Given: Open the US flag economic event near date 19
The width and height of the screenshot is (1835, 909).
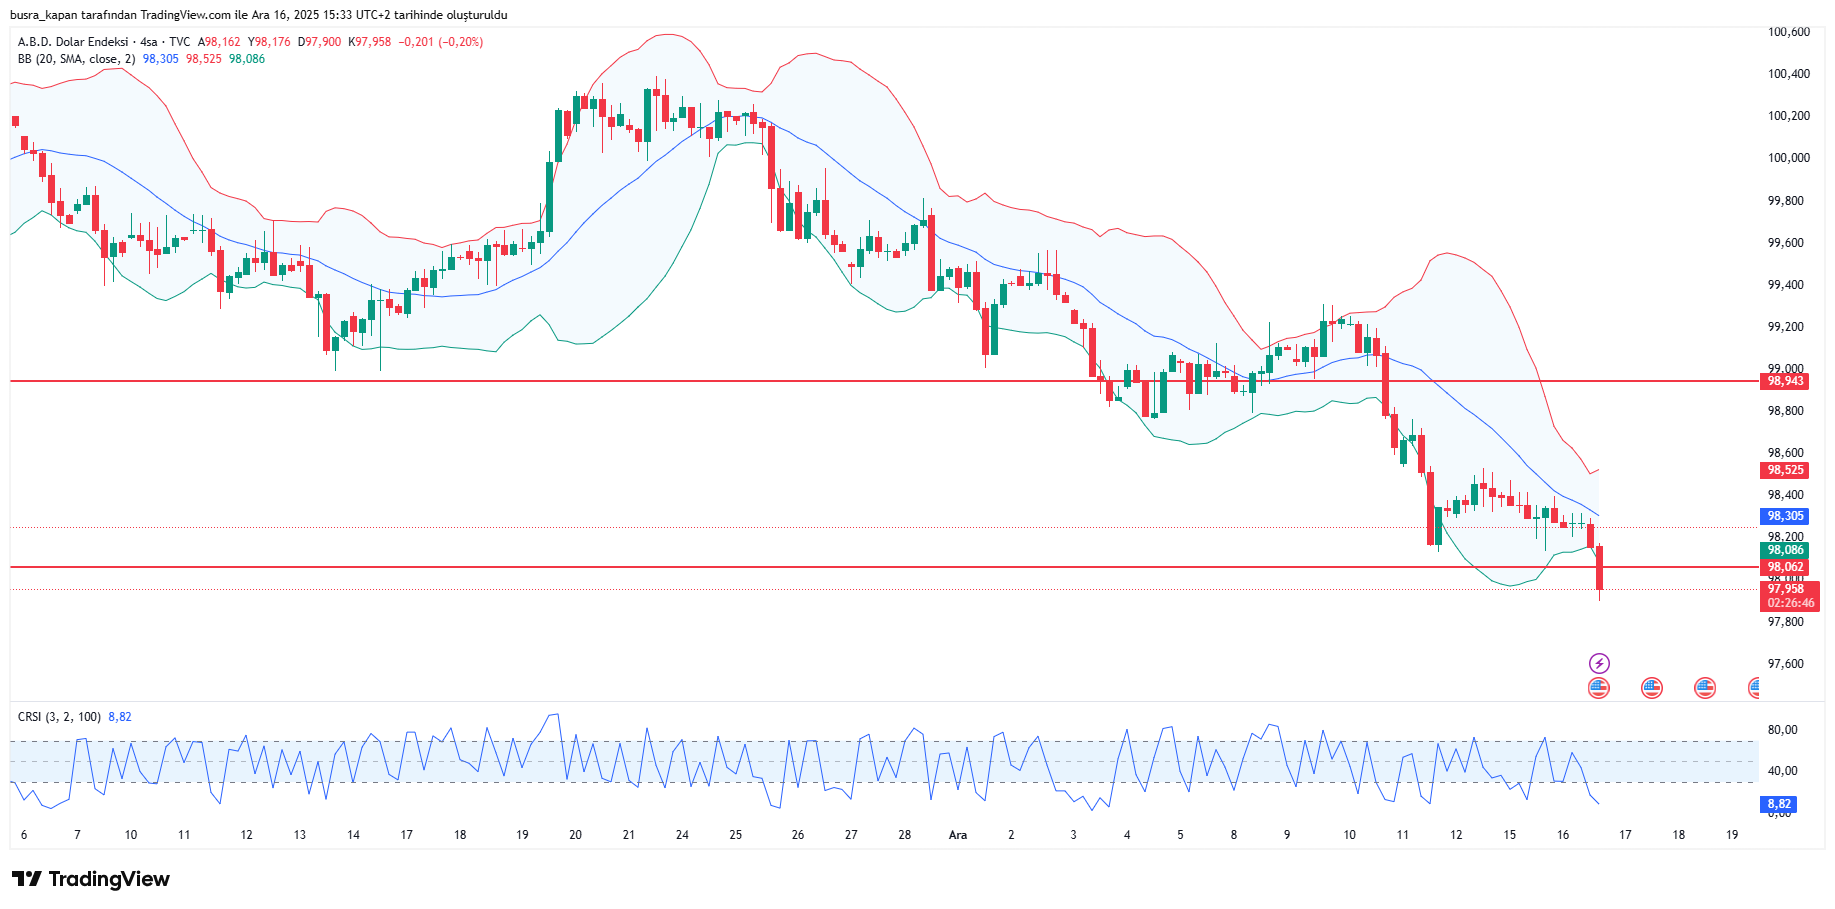Looking at the screenshot, I should [1705, 687].
